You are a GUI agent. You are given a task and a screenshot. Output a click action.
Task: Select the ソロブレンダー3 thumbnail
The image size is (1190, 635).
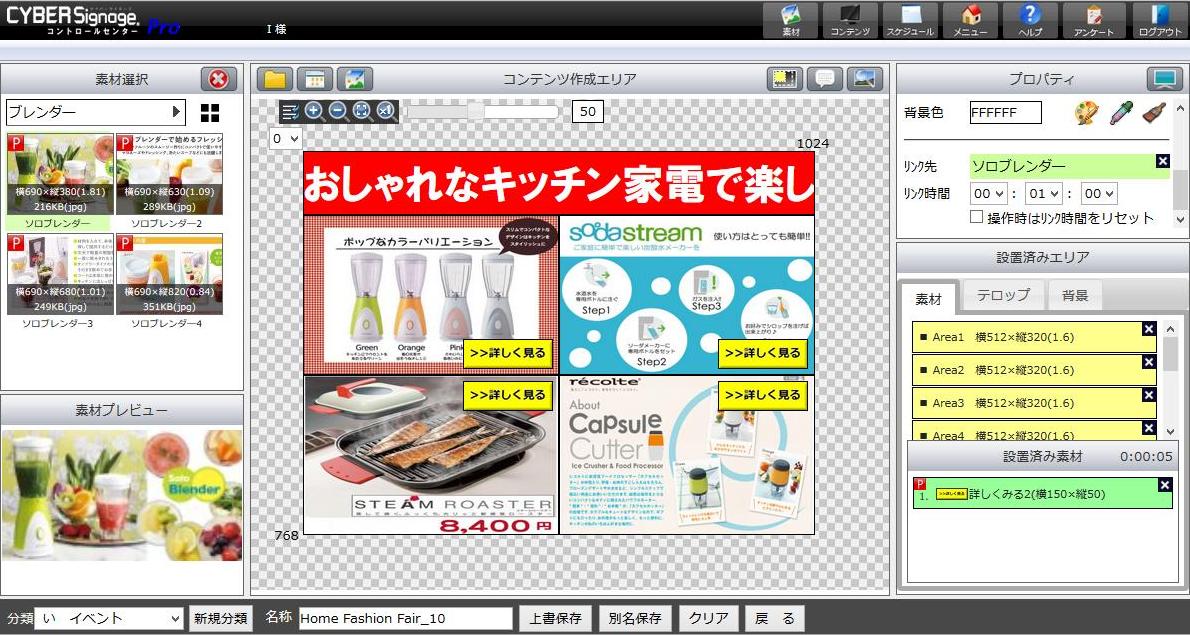click(60, 275)
